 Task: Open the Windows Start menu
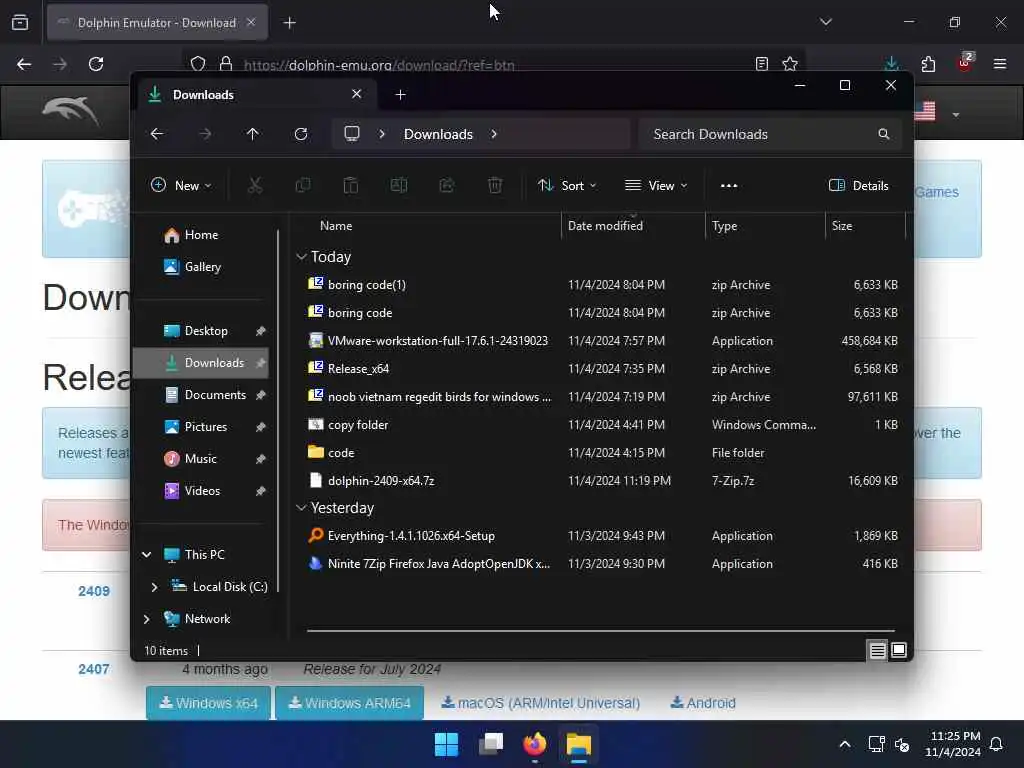point(447,744)
